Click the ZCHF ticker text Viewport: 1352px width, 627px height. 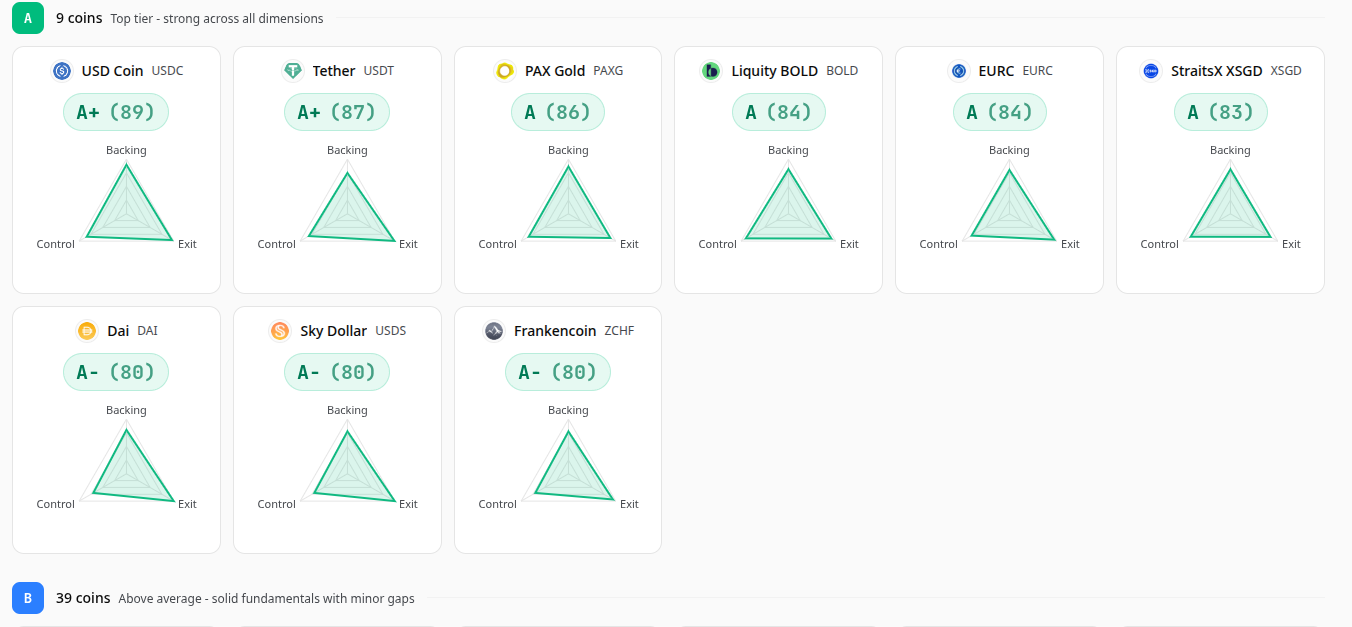[x=619, y=331]
